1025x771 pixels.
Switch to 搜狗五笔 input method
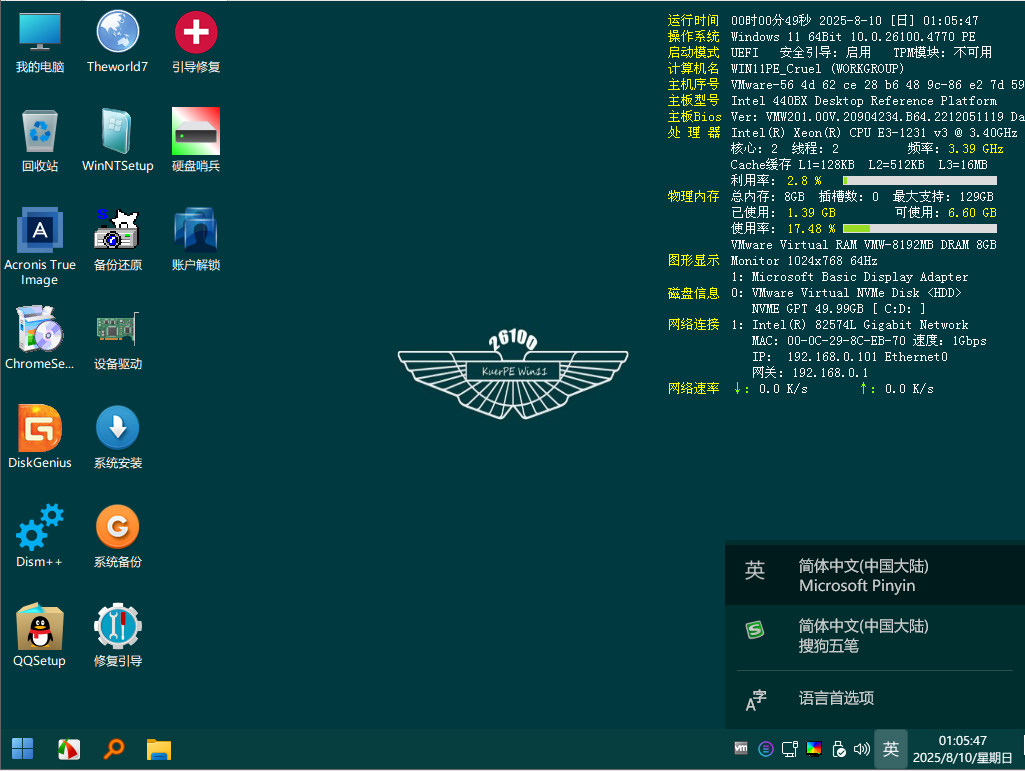(875, 636)
